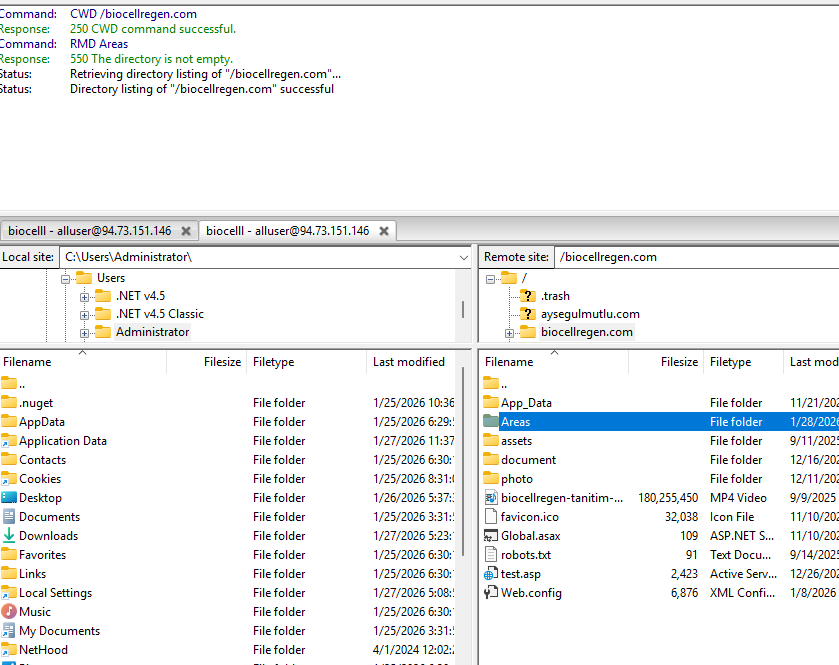
Task: Click the Favorites folder icon
Action: pos(9,555)
